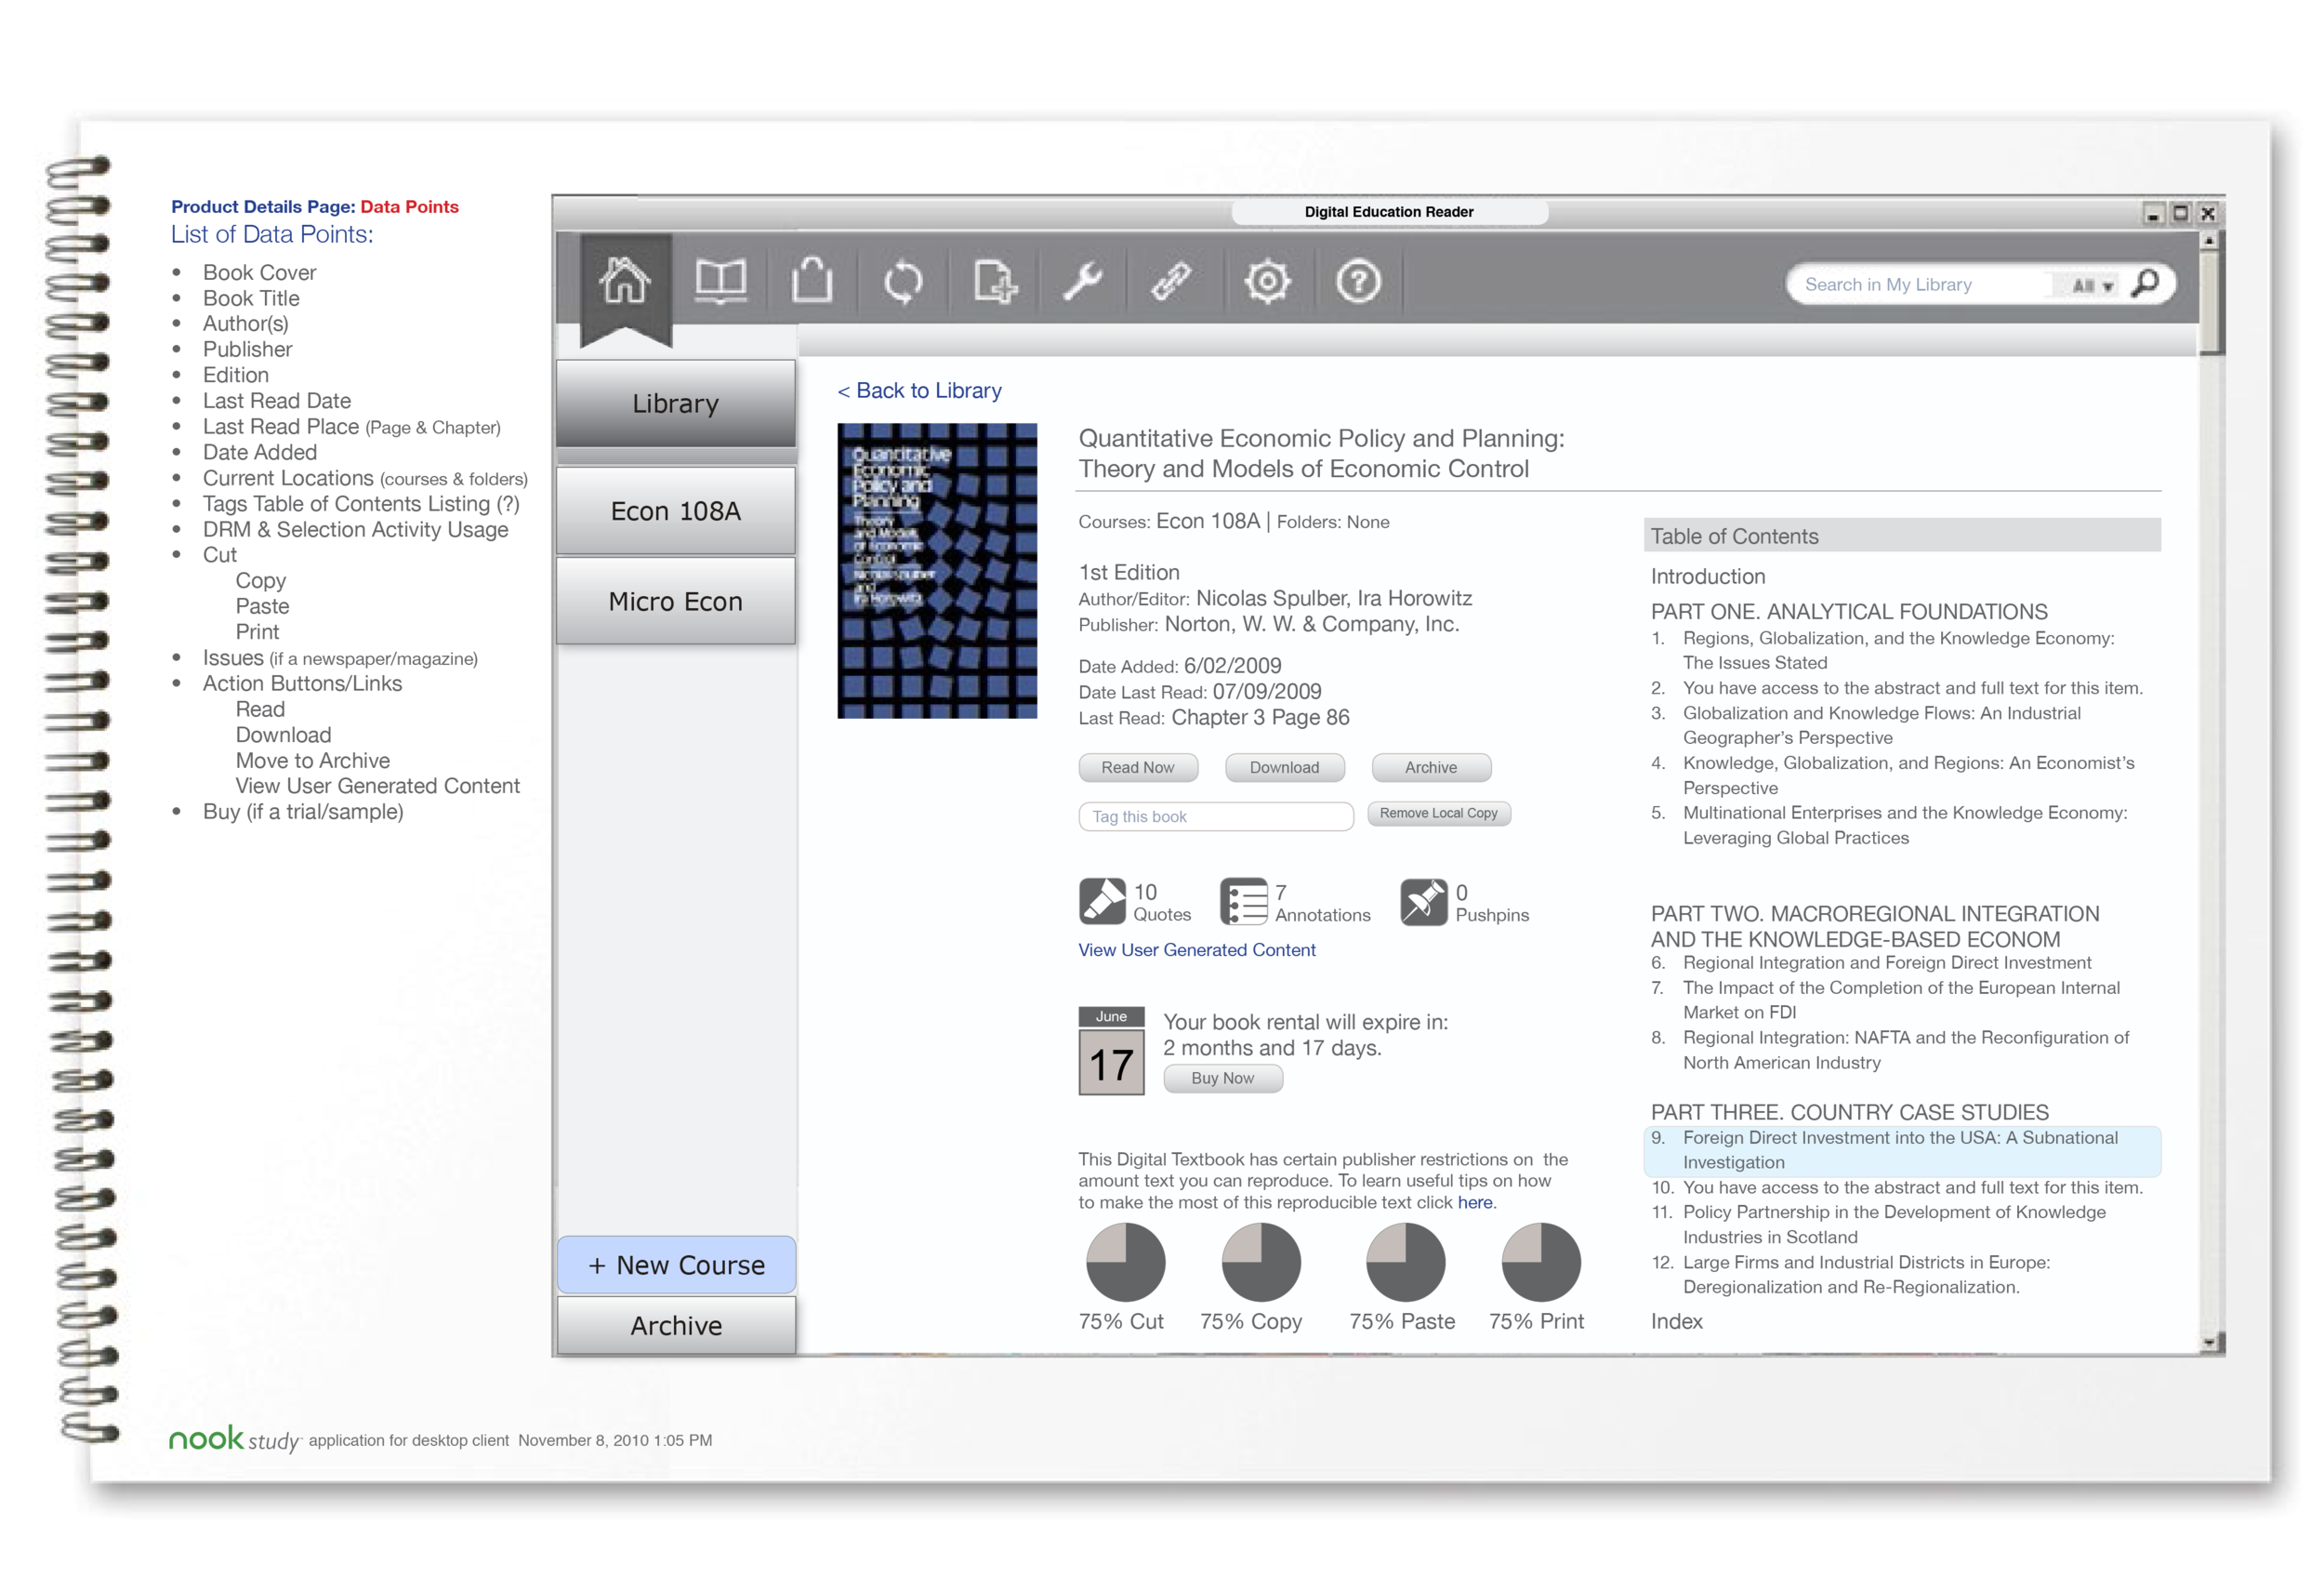This screenshot has width=2324, height=1590.
Task: Click Remove Local Copy button
Action: [1438, 813]
